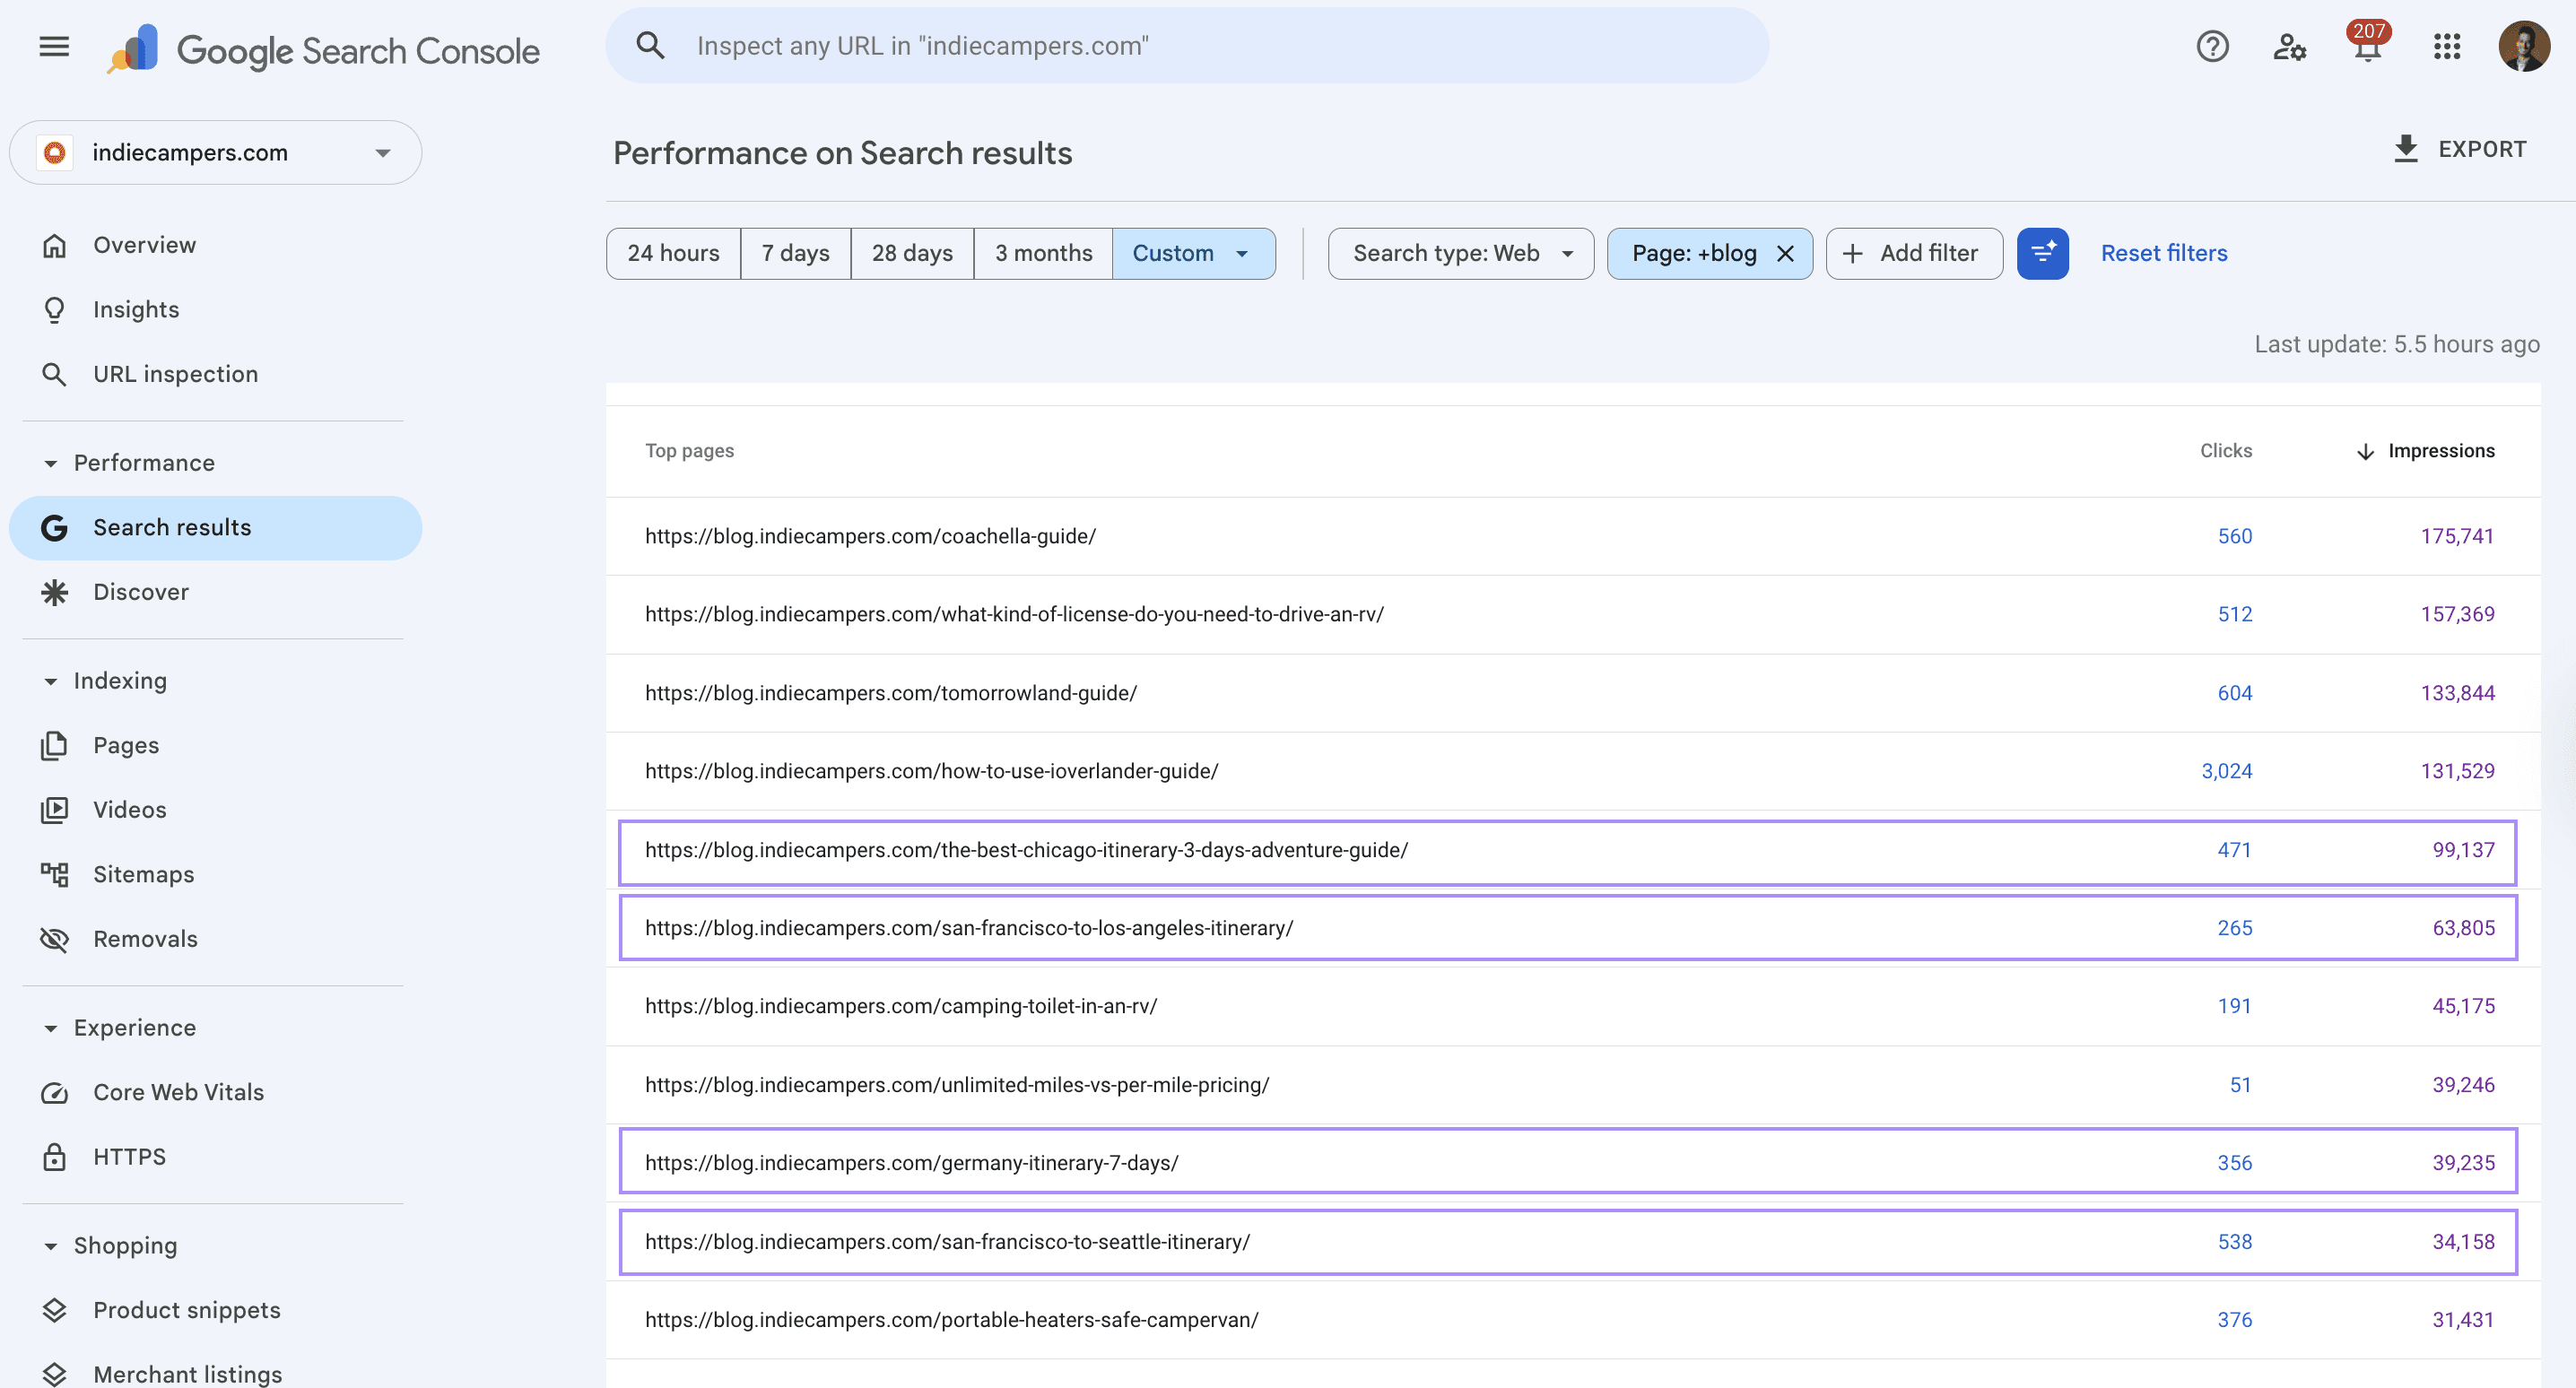Click the Top pages column header
Viewport: 2576px width, 1388px height.
tap(689, 451)
